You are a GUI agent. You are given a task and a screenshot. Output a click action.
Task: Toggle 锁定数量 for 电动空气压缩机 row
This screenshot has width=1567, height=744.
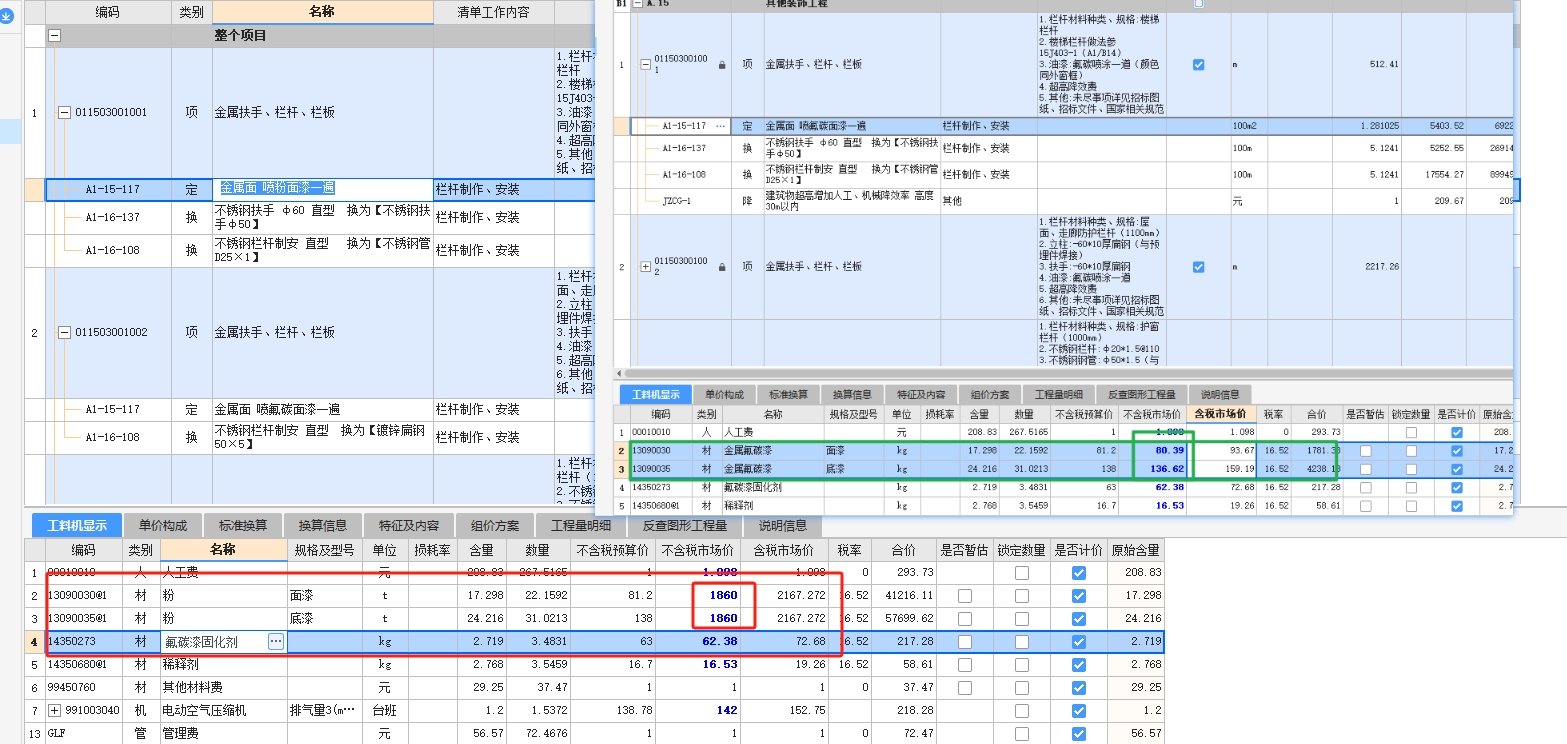coord(1022,711)
